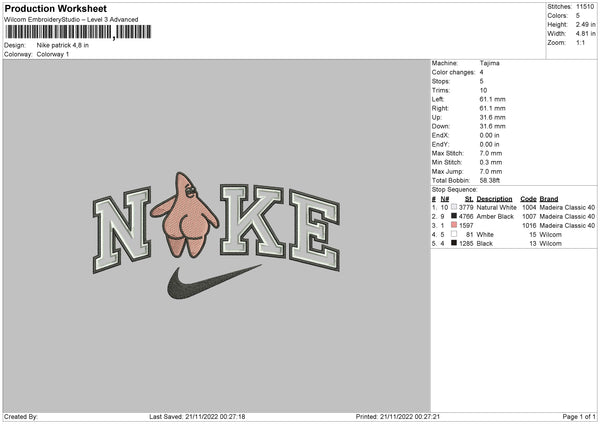Click the Black Wilcom color swatch
Screen dimensions: 600x424
454,243
